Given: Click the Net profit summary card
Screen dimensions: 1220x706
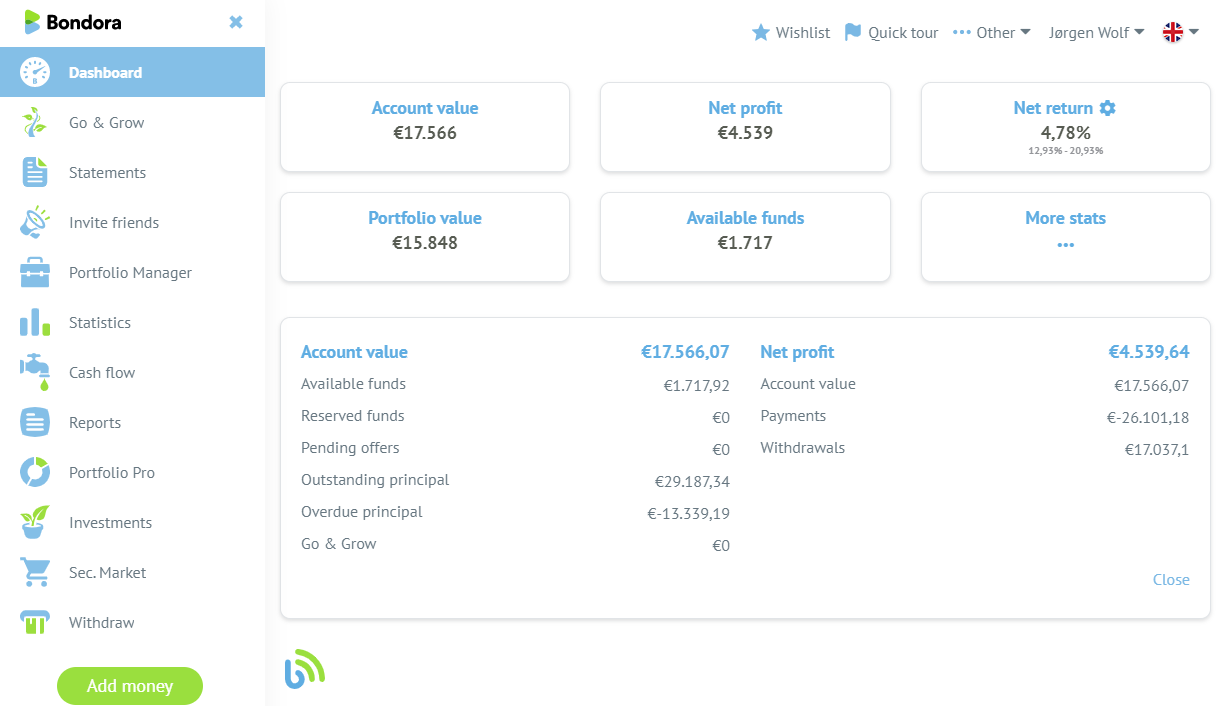Looking at the screenshot, I should (745, 127).
